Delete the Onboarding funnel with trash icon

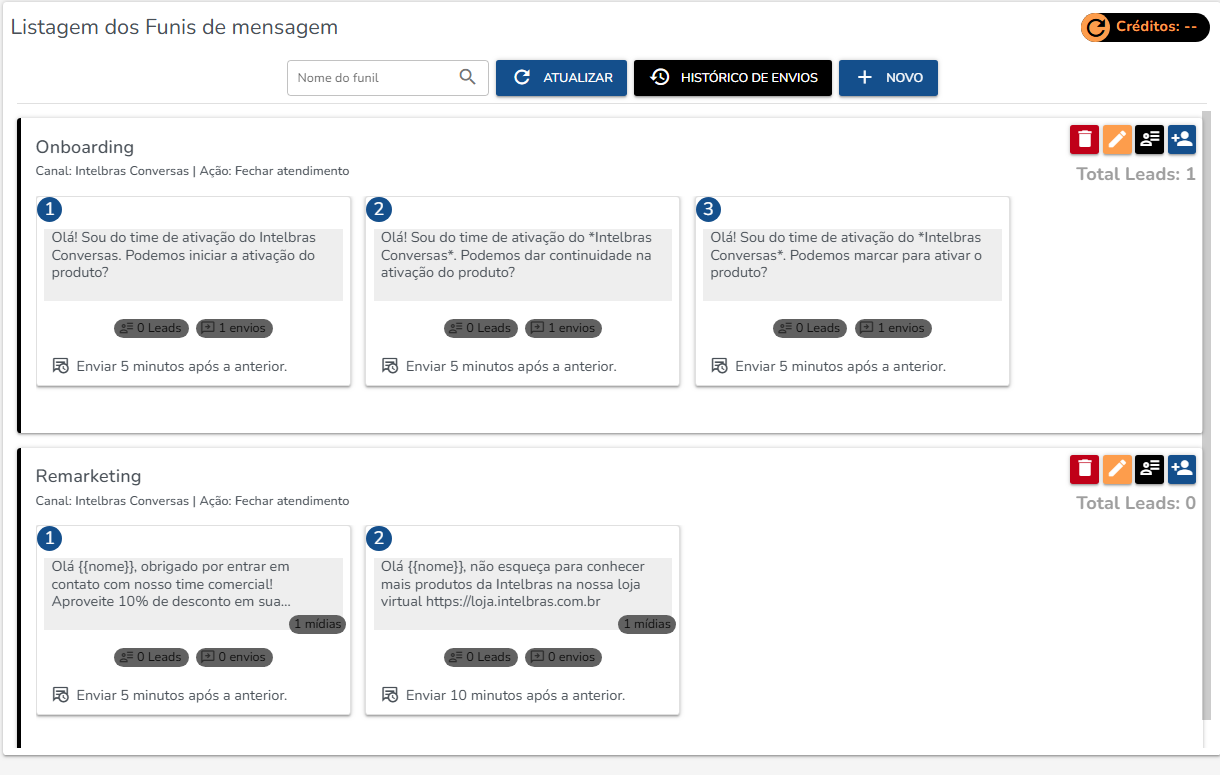click(1084, 139)
